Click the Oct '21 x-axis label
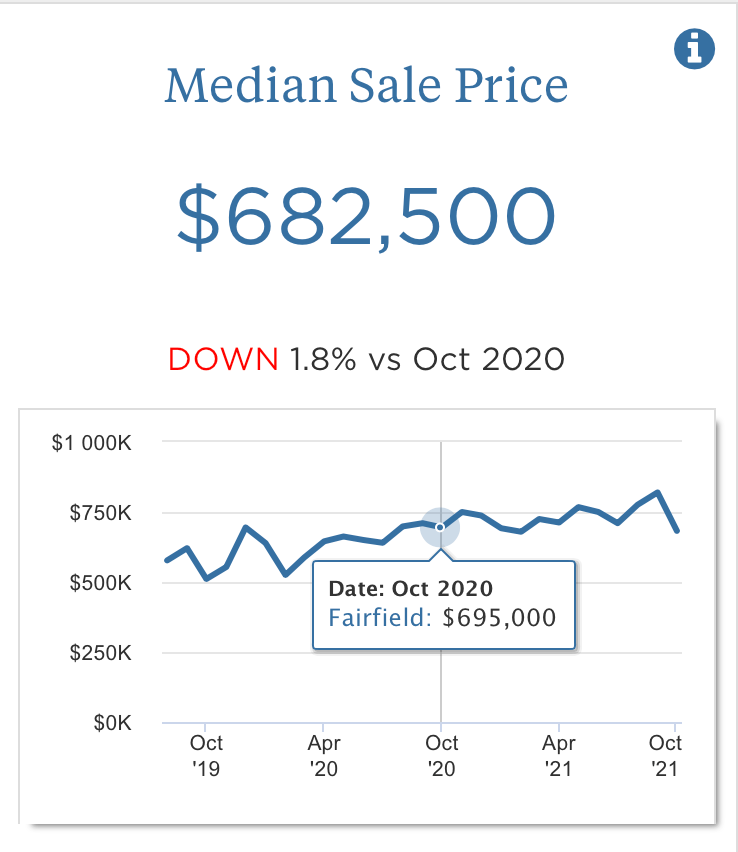Screen dimensions: 738x852 (665, 756)
